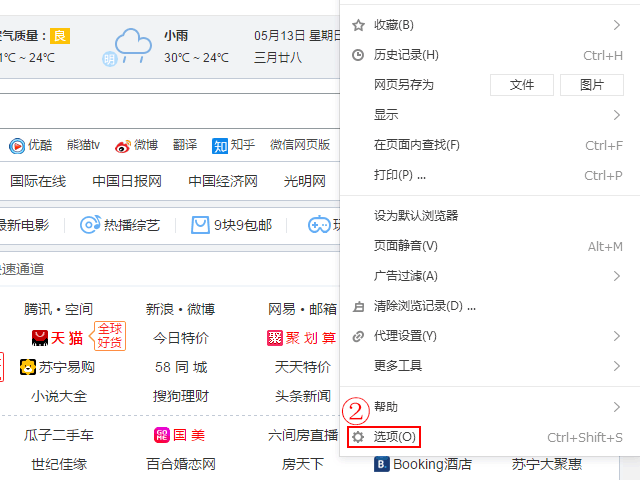Viewport: 640px width, 480px height.
Task: Open the 微信网页版 link
Action: click(300, 145)
